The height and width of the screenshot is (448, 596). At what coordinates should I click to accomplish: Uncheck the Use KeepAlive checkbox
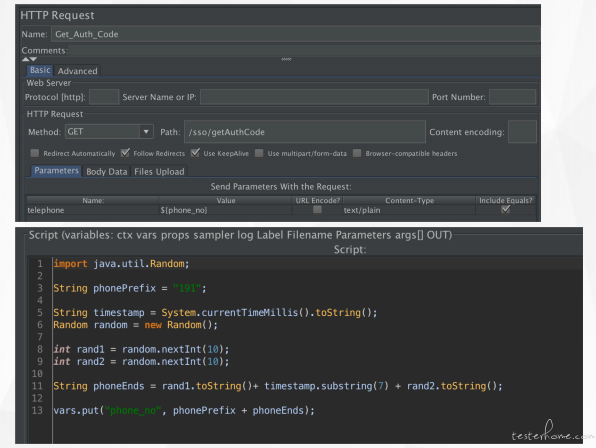pos(195,153)
